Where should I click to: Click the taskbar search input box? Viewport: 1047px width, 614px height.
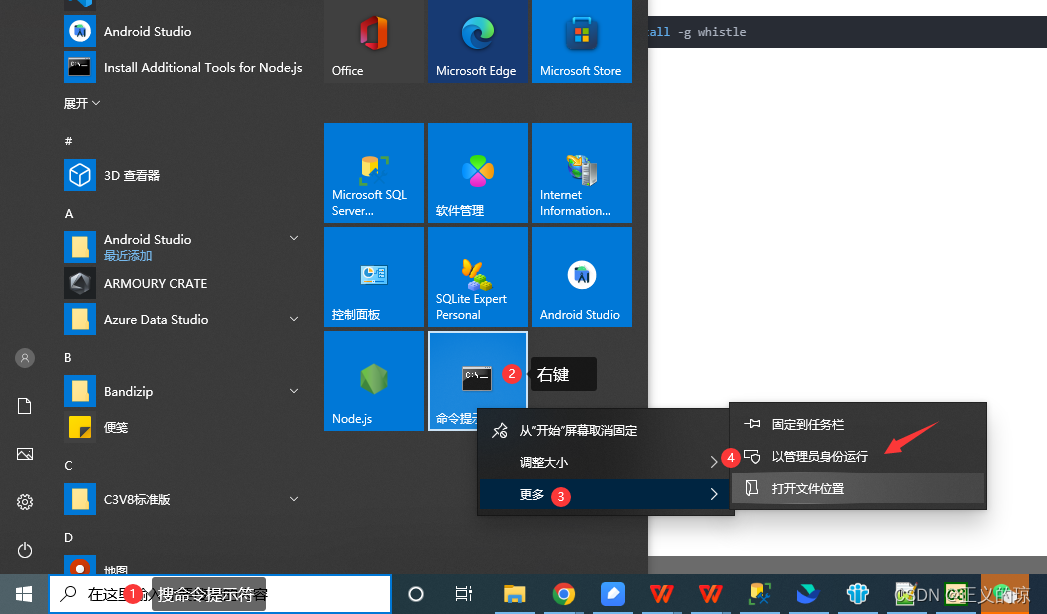[220, 594]
